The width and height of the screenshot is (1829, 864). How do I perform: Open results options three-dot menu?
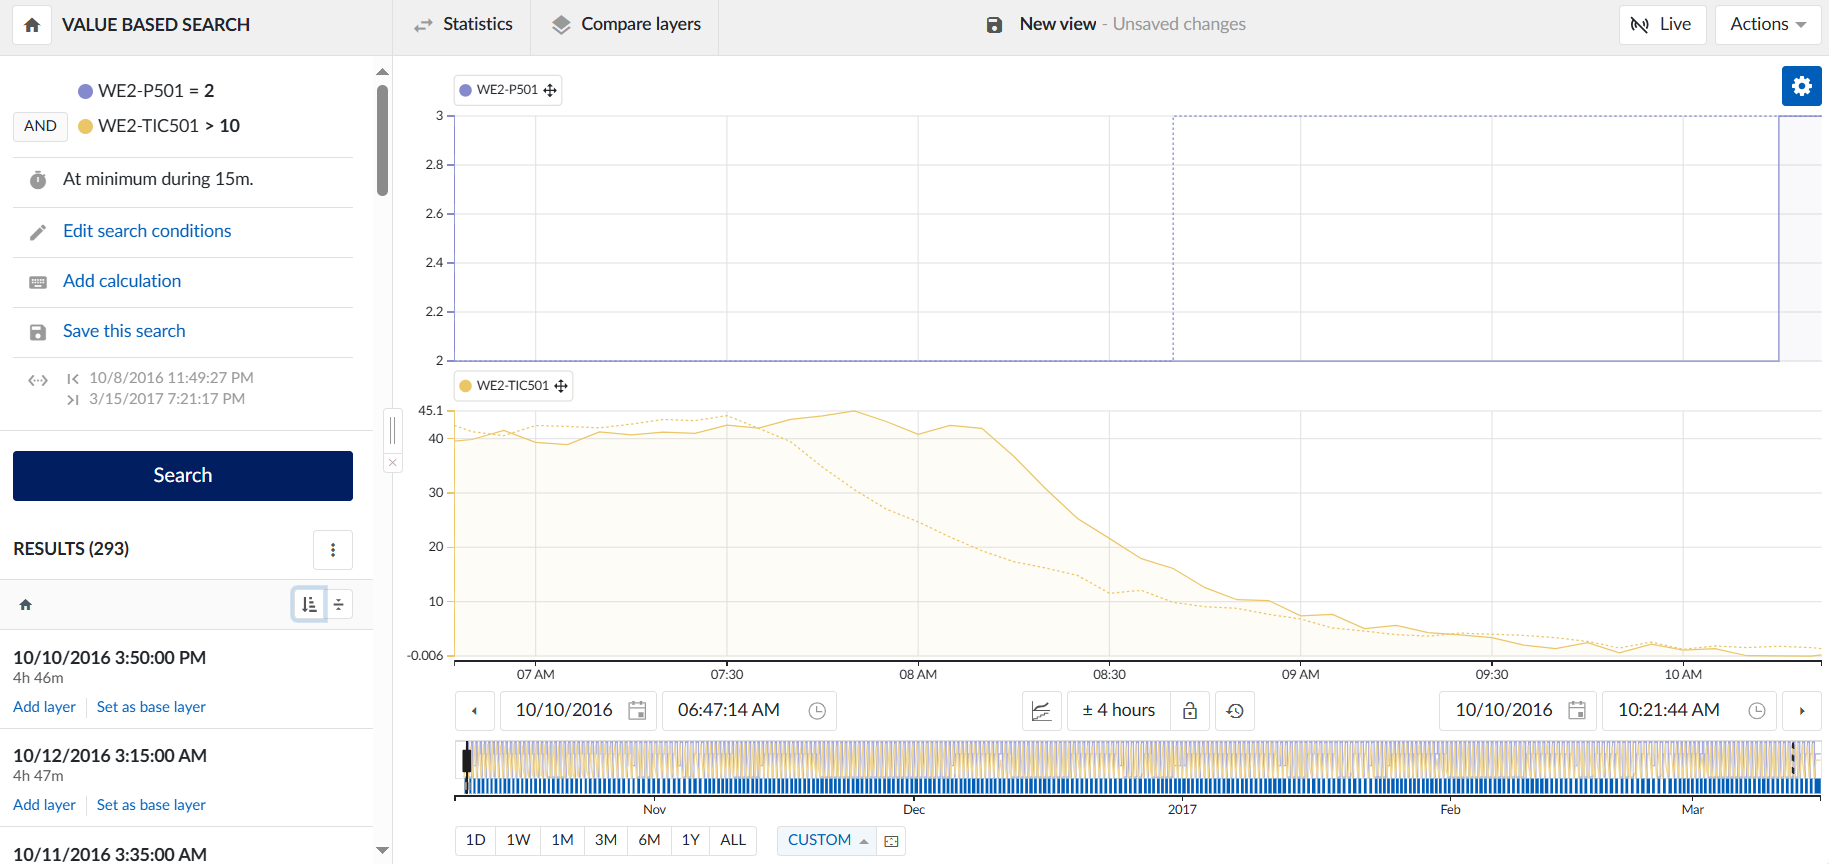(333, 550)
